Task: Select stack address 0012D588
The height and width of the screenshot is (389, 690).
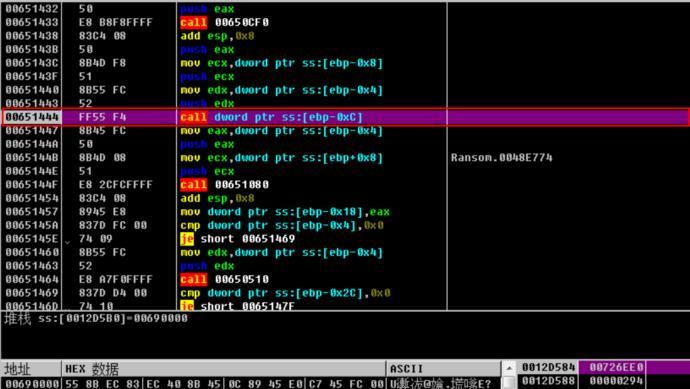Action: (x=548, y=381)
